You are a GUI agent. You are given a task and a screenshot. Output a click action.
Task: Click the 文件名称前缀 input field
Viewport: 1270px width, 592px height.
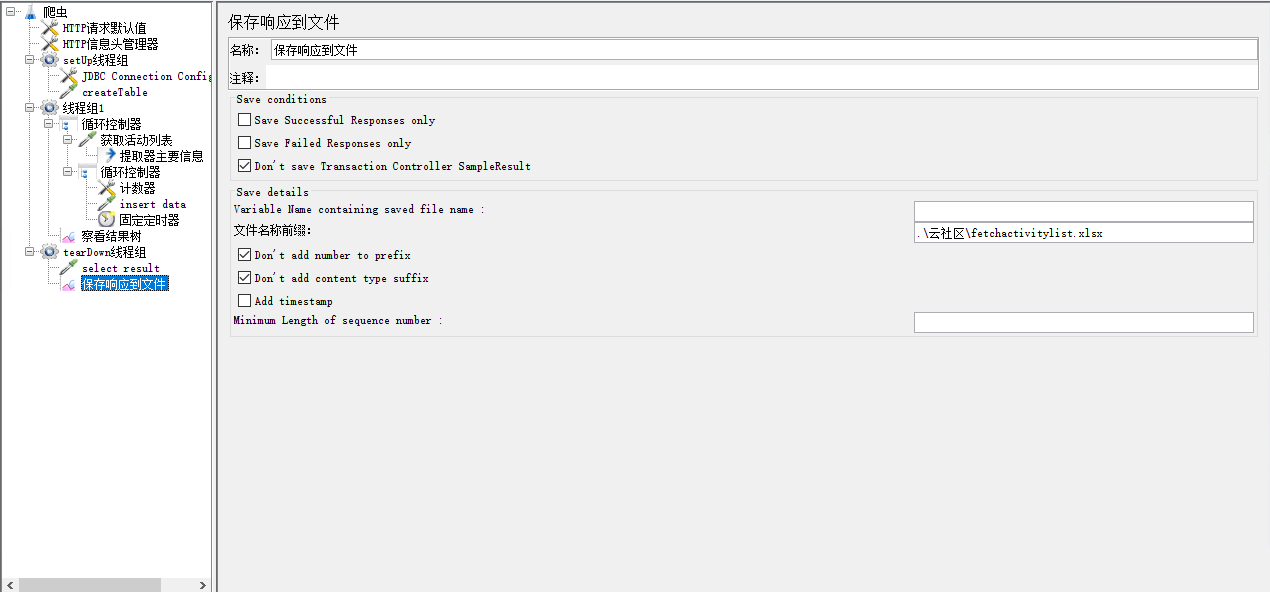(1083, 233)
